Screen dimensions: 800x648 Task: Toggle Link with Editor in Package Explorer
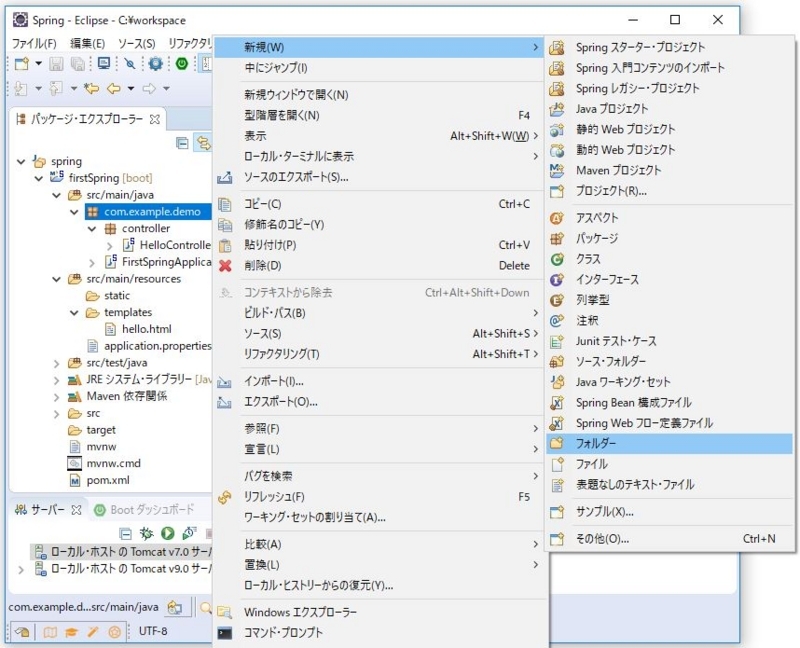(x=203, y=143)
